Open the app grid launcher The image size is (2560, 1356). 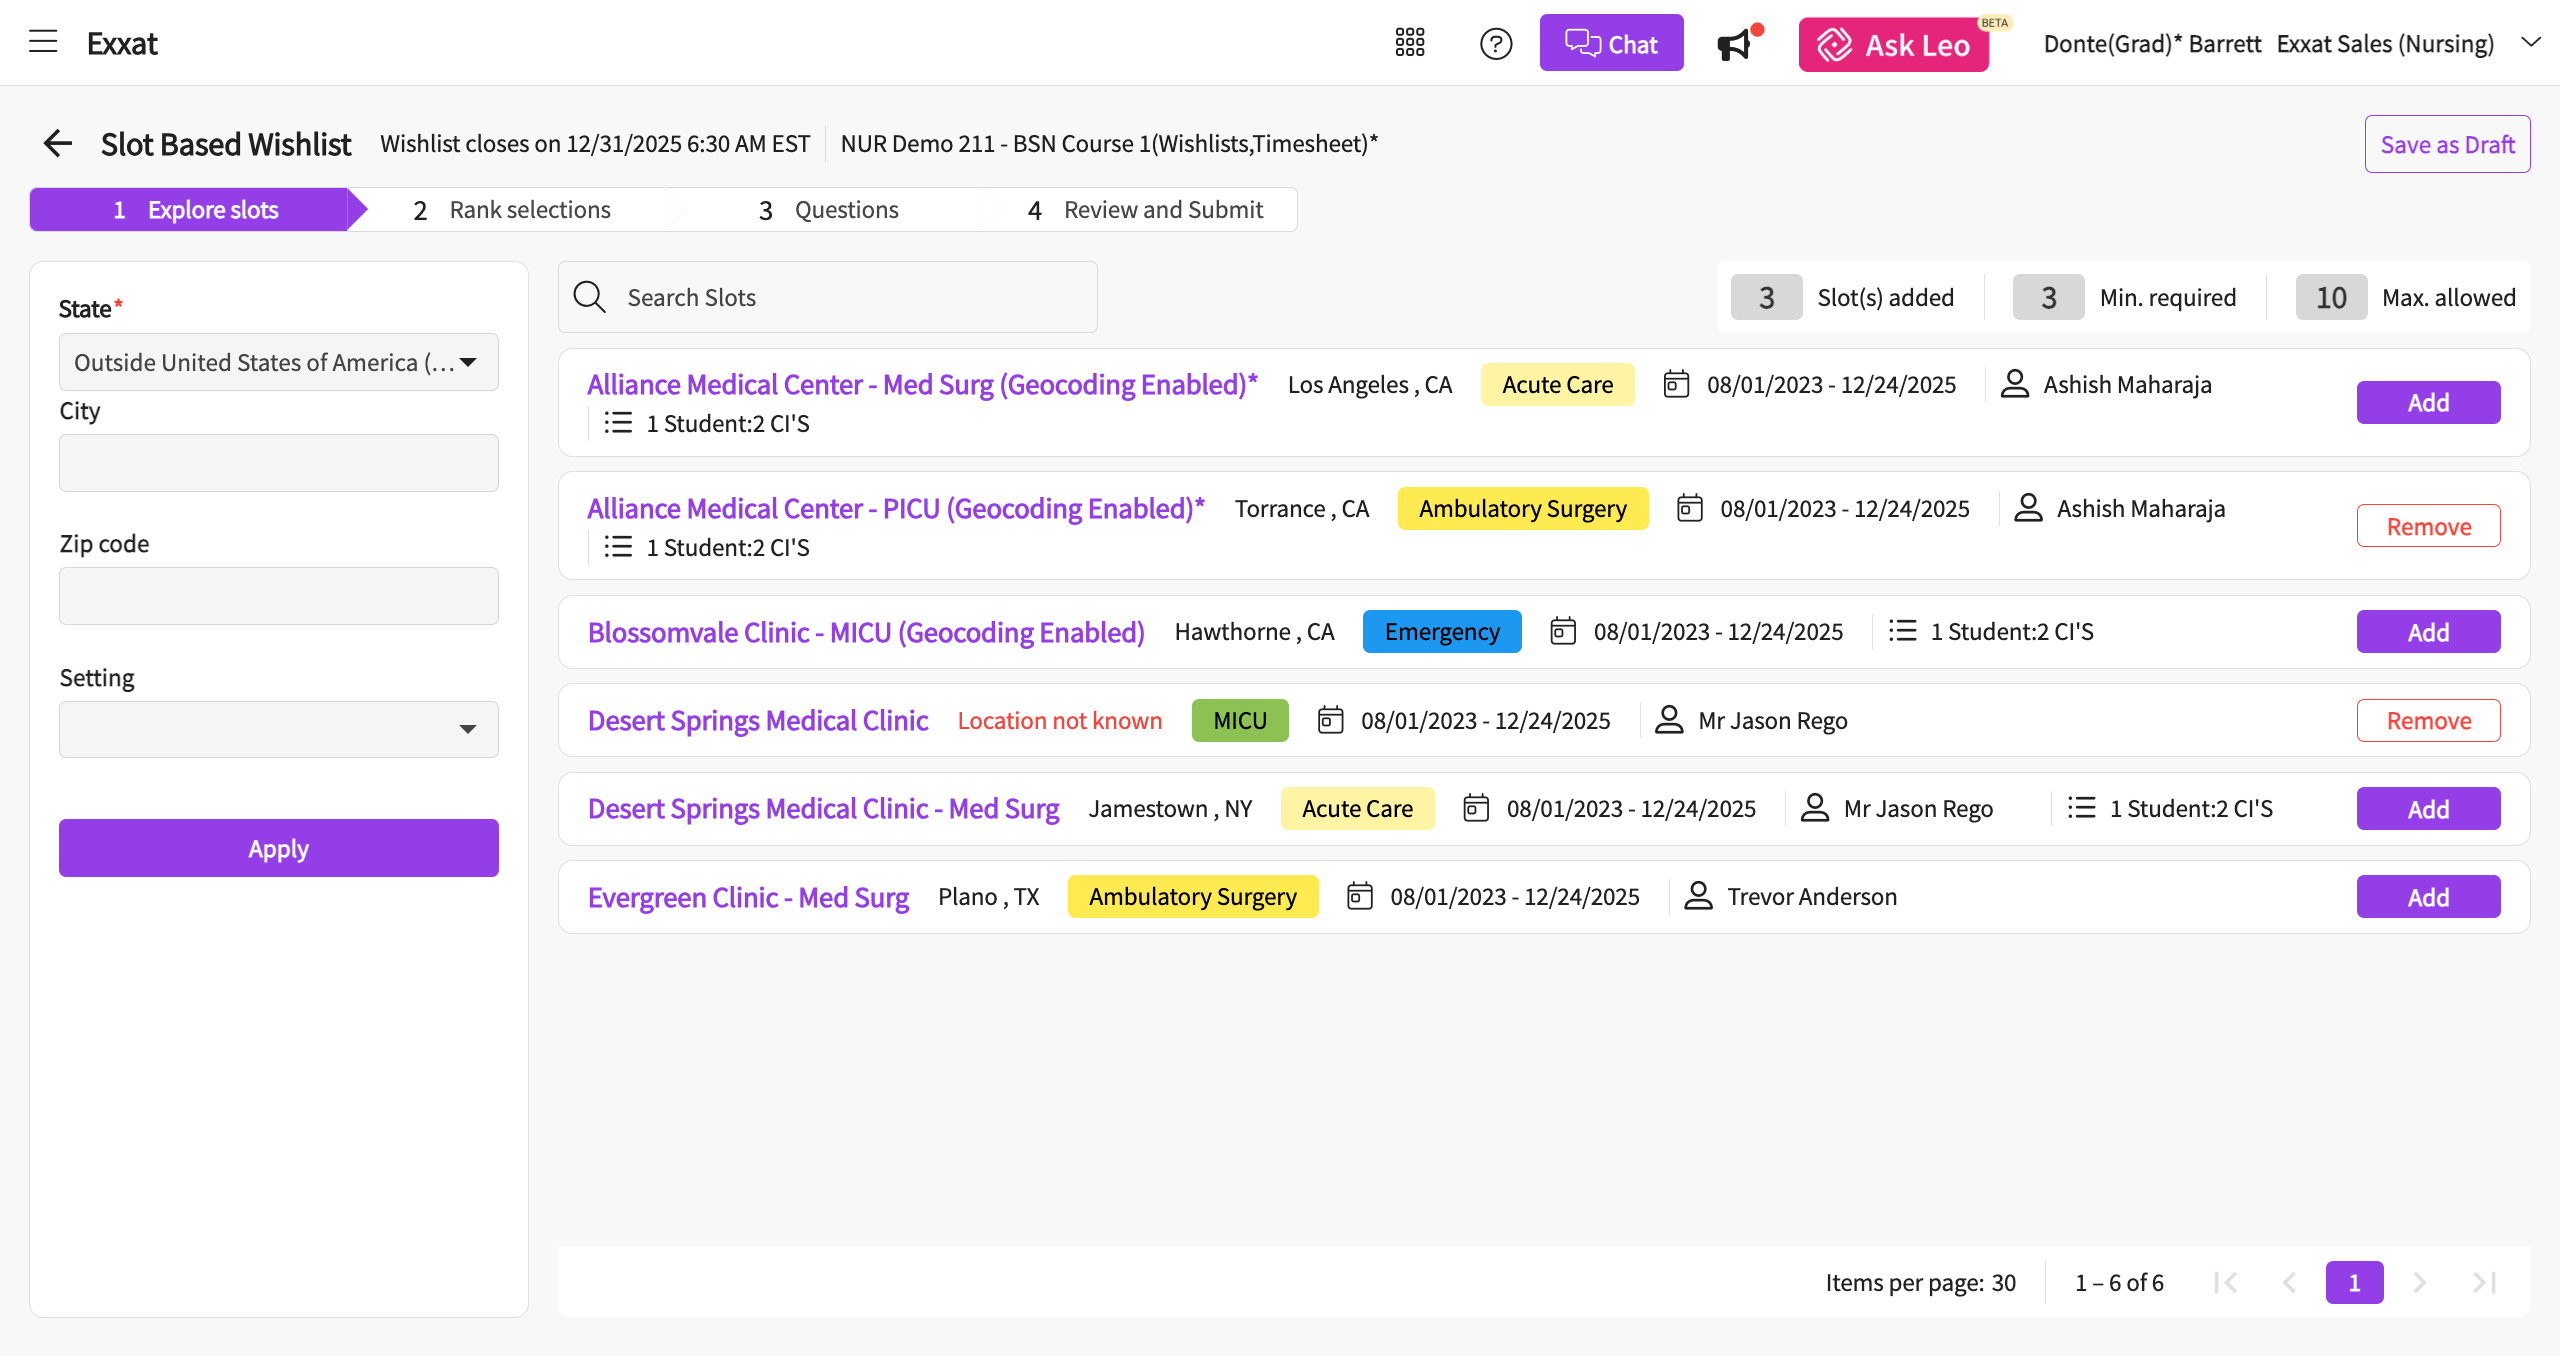point(1410,42)
